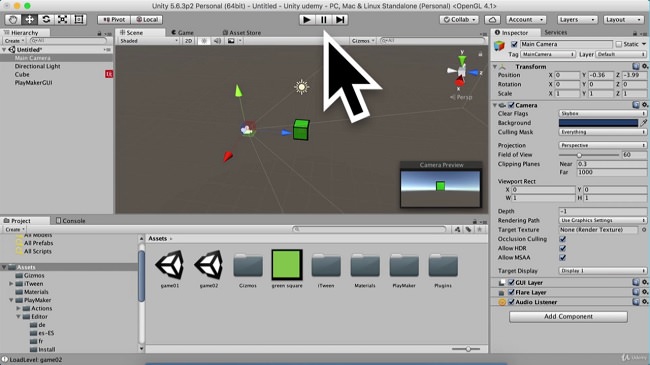Image resolution: width=650 pixels, height=365 pixels.
Task: Open the Layers dropdown in toolbar
Action: click(x=577, y=19)
